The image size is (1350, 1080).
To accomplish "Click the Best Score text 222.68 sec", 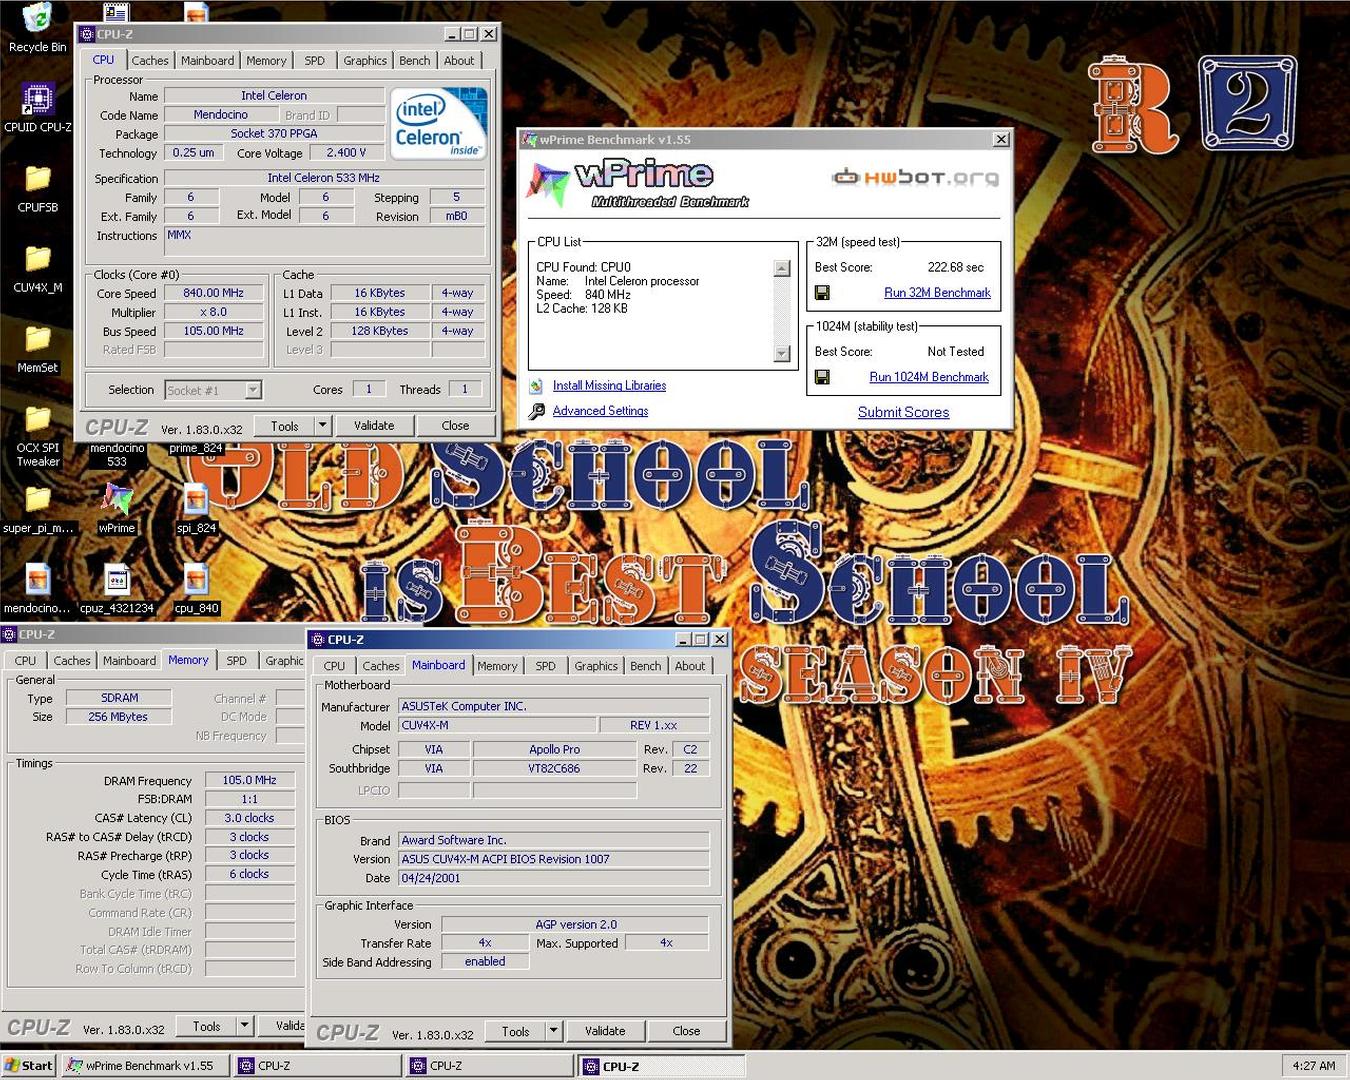I will coord(955,267).
